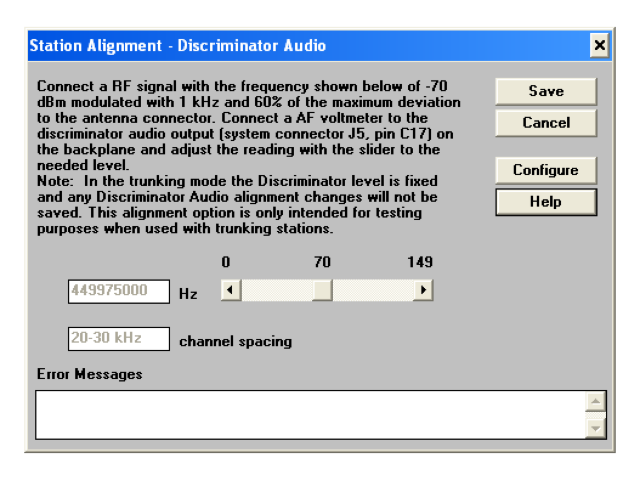This screenshot has width=640, height=480.
Task: Click the "channel spacing" label text
Action: tap(235, 341)
